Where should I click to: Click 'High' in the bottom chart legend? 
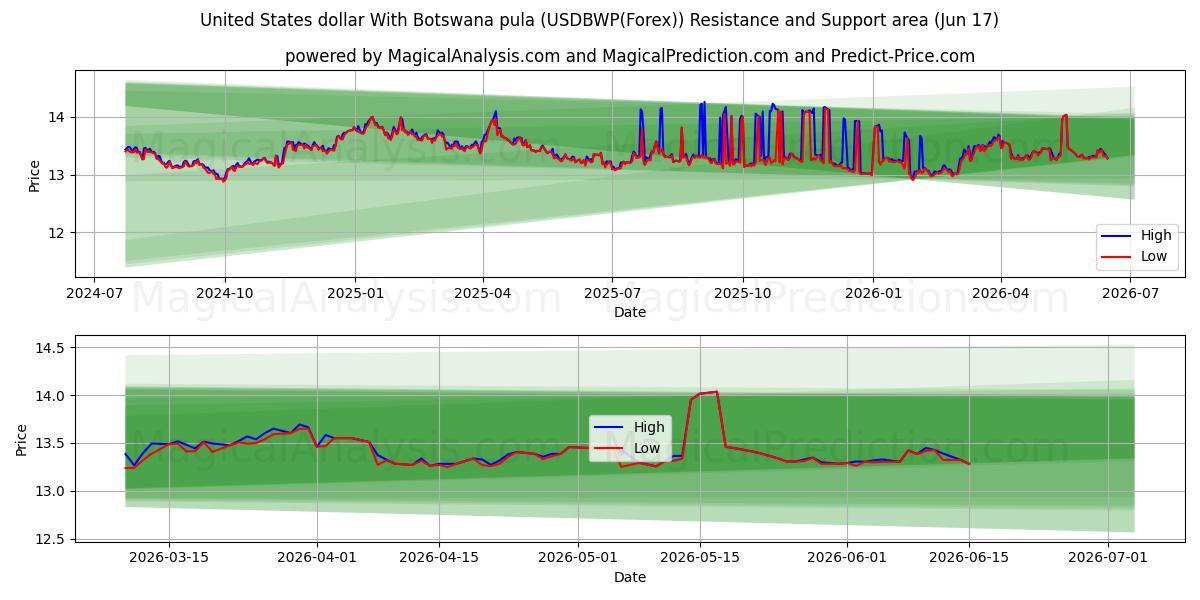tap(649, 427)
